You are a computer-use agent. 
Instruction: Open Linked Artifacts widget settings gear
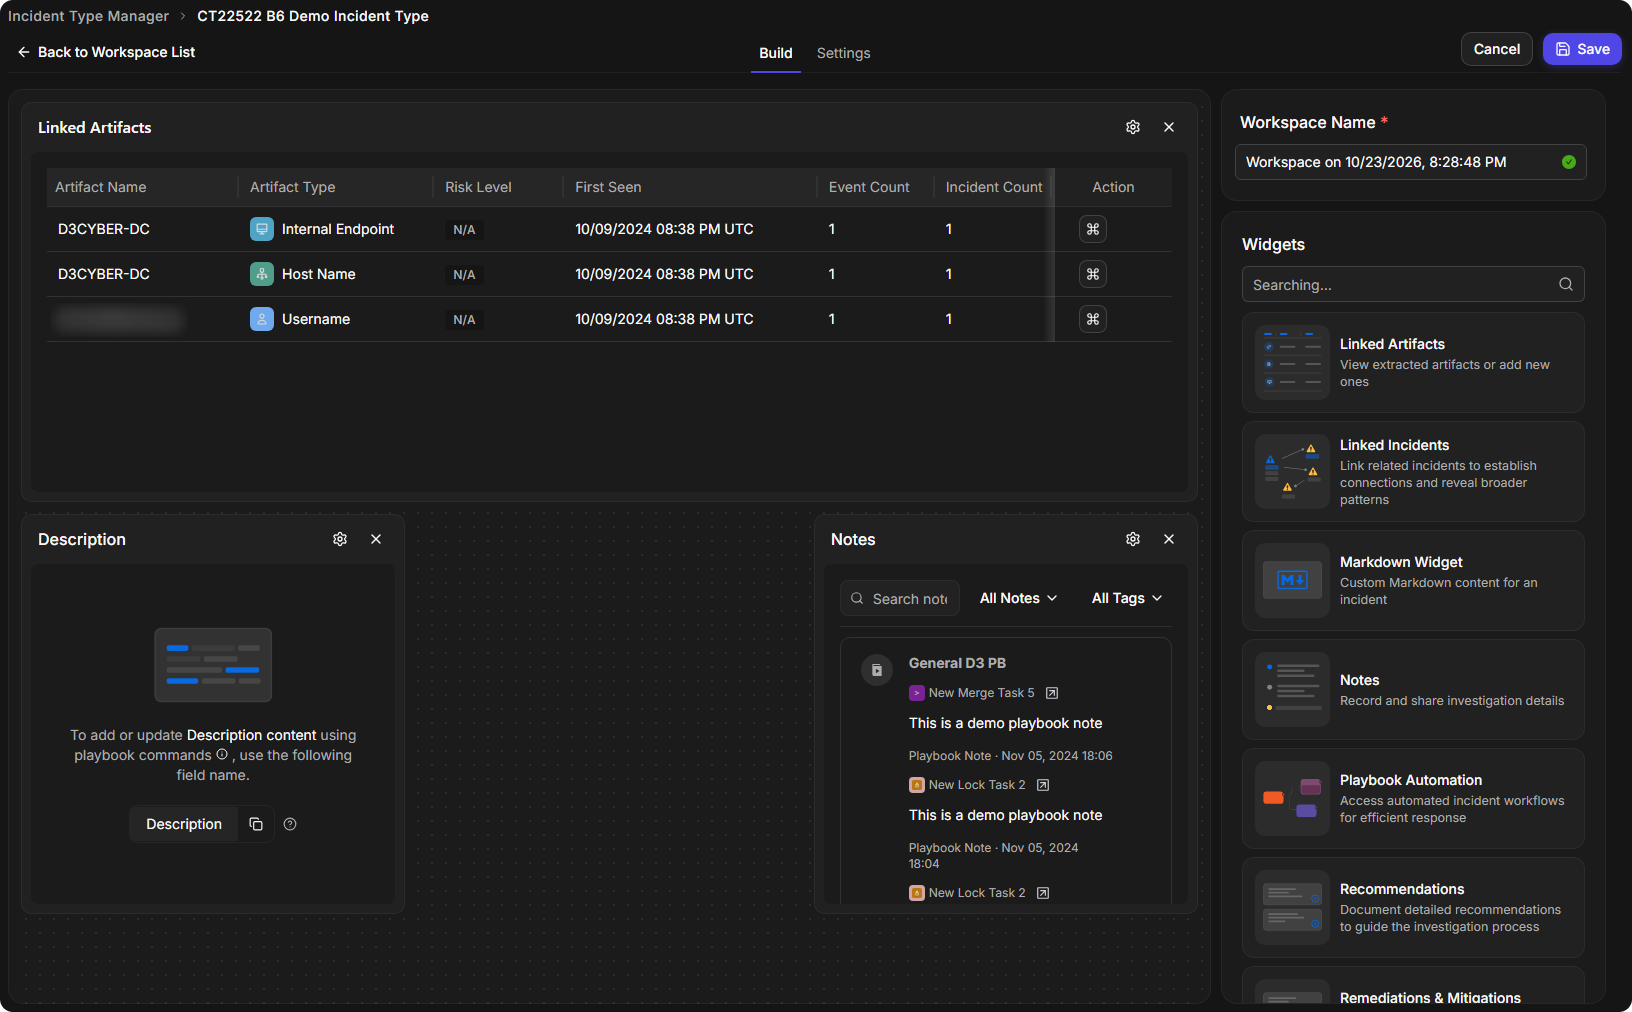(1133, 127)
